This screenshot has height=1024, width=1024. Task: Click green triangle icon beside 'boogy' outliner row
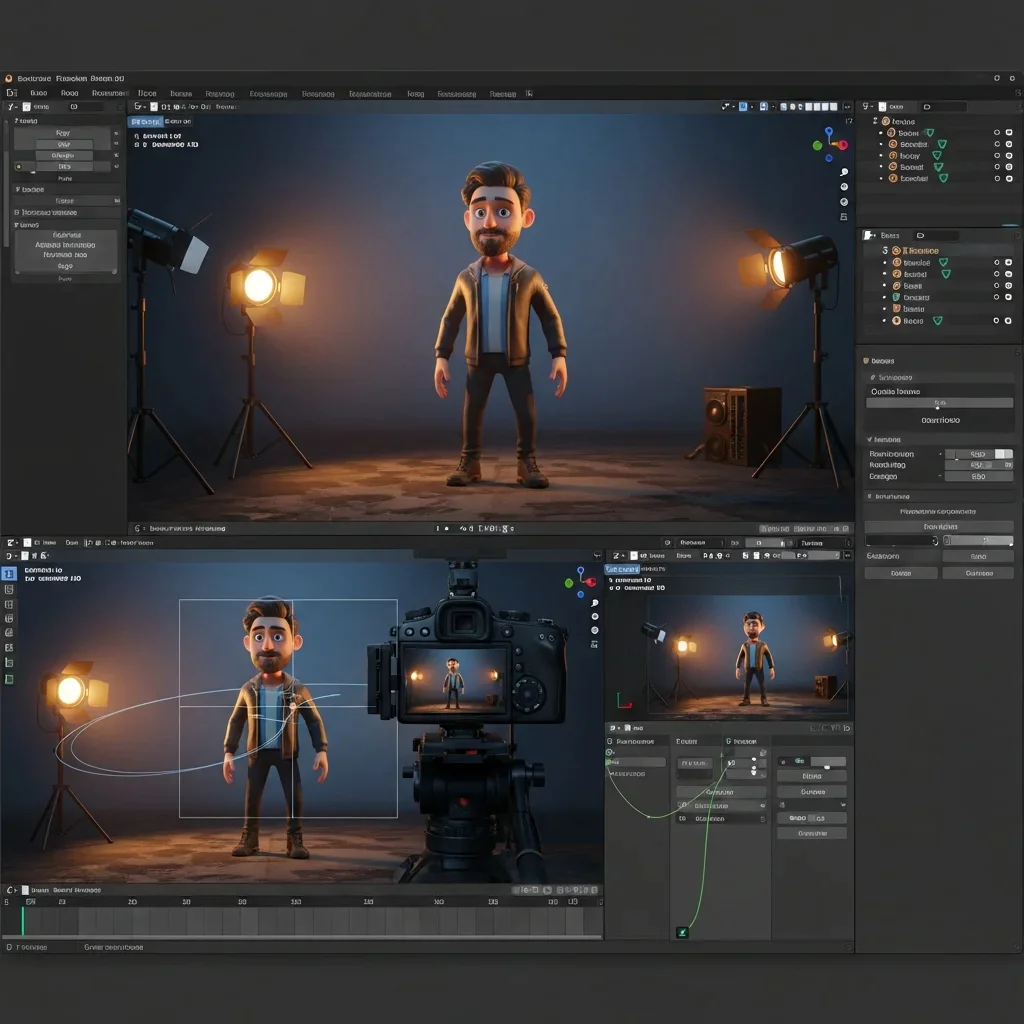[936, 155]
